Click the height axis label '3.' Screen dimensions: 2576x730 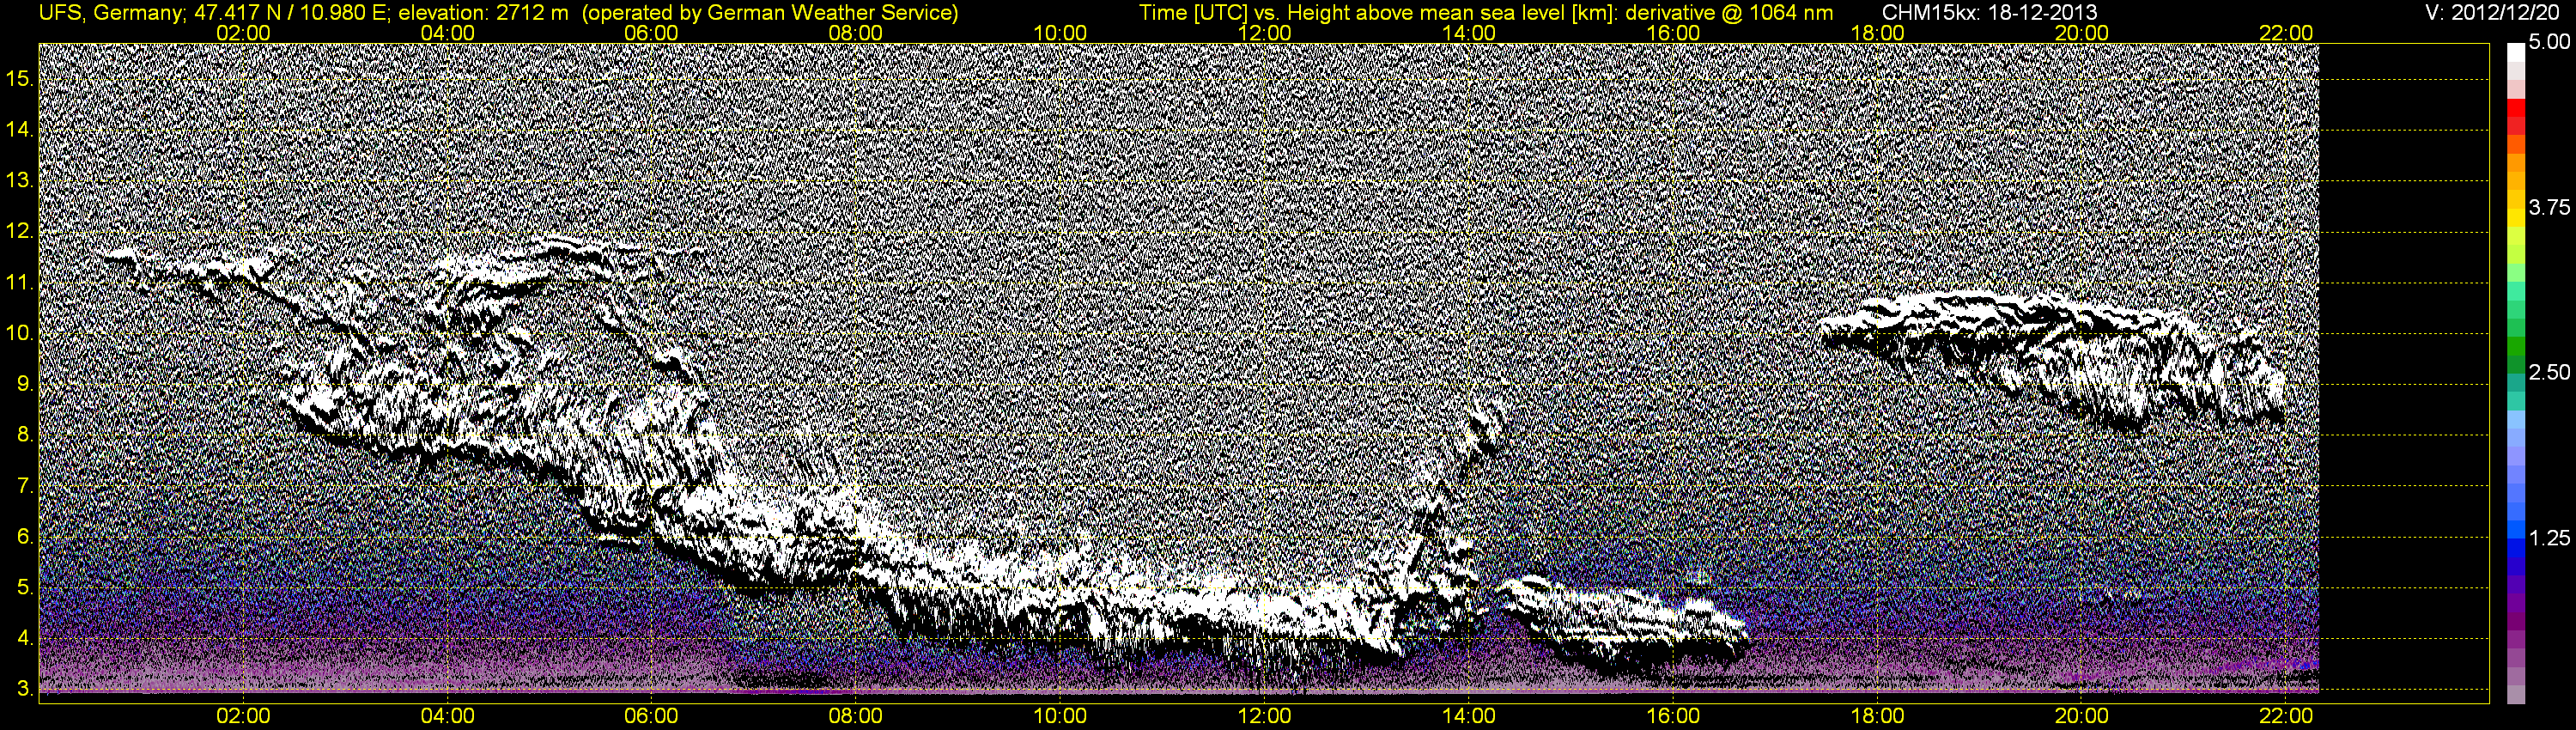(x=25, y=690)
